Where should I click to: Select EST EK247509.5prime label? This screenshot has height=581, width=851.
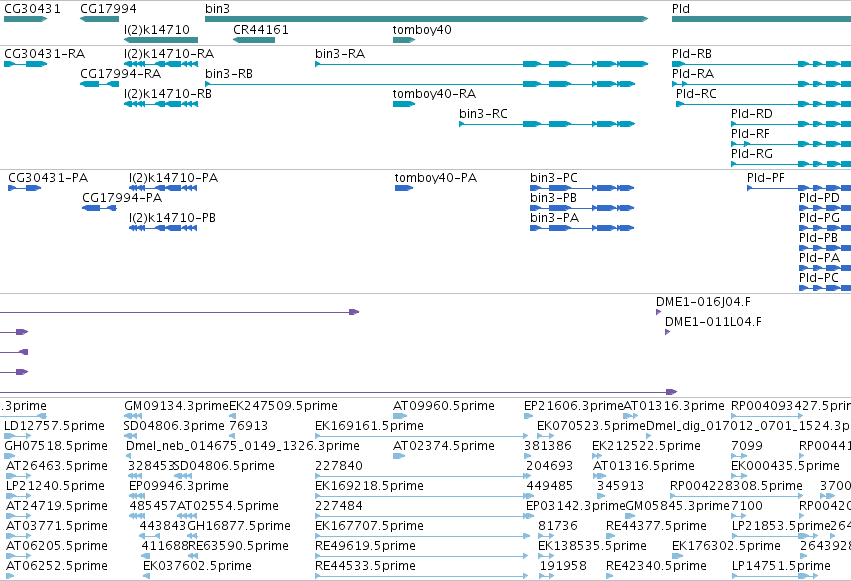pyautogui.click(x=283, y=406)
